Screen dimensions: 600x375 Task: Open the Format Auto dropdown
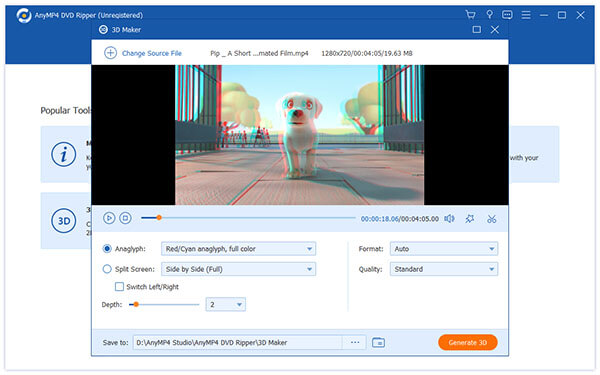(444, 249)
